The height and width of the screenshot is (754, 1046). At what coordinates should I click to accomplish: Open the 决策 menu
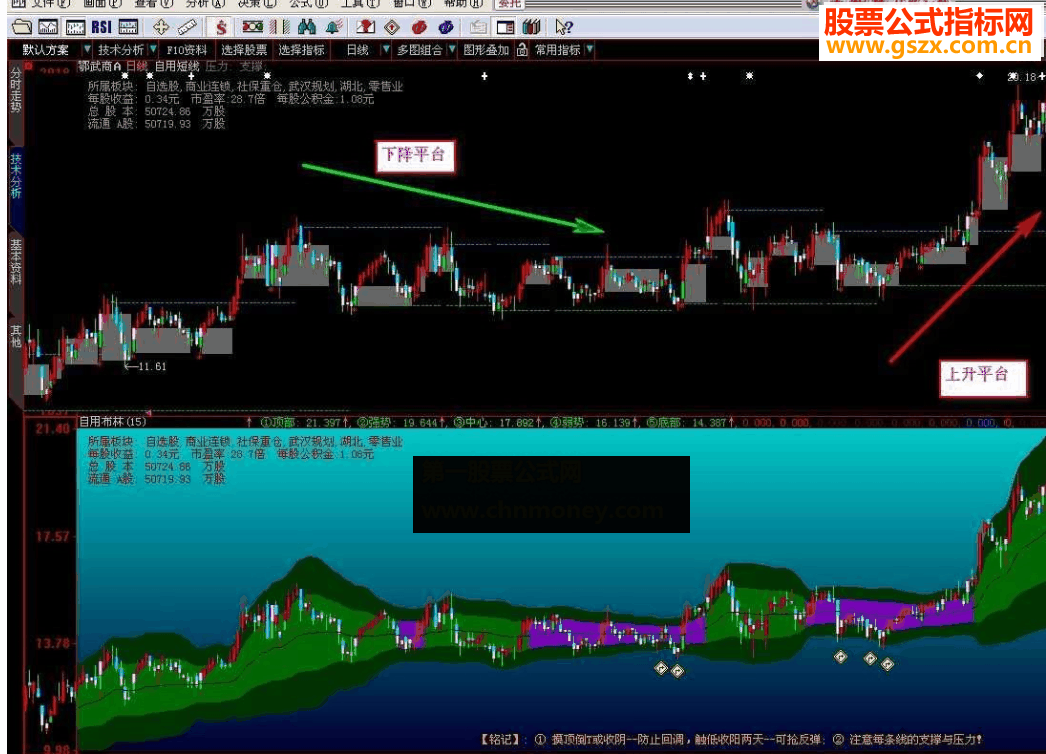click(257, 3)
